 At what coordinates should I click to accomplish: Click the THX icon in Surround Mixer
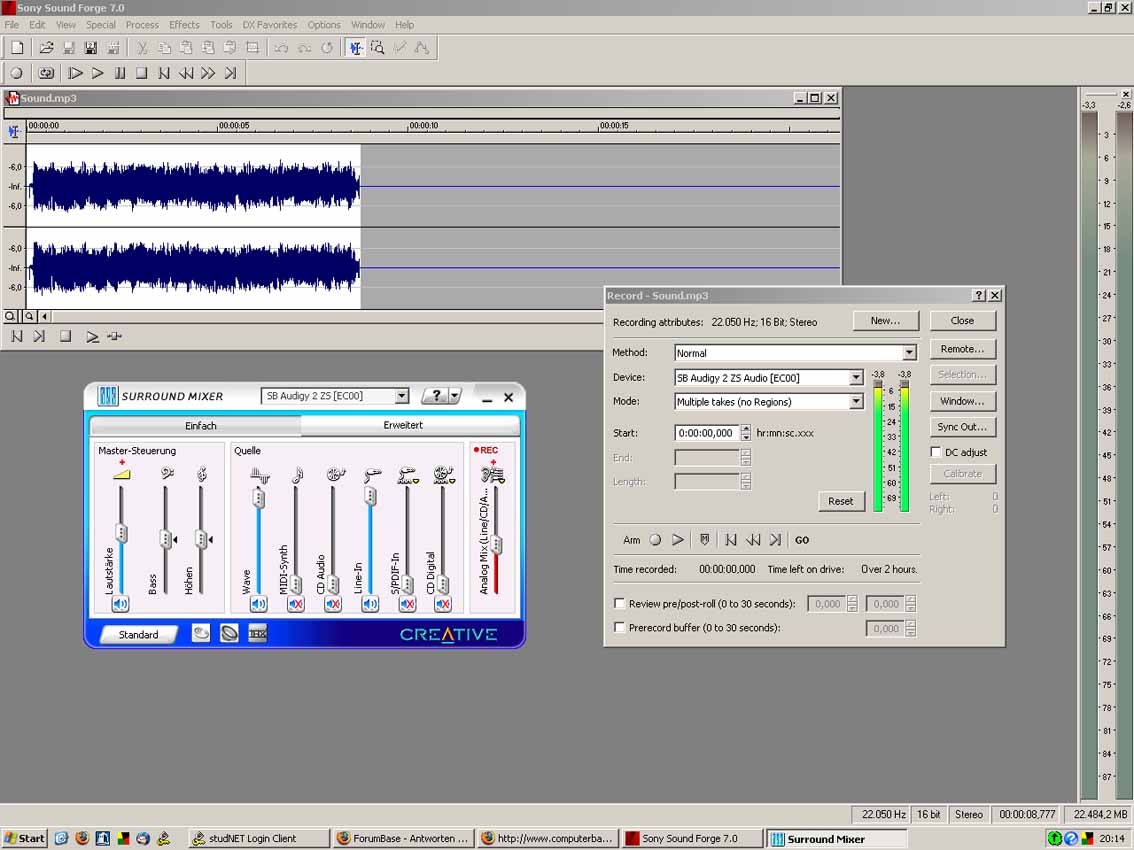[x=257, y=633]
